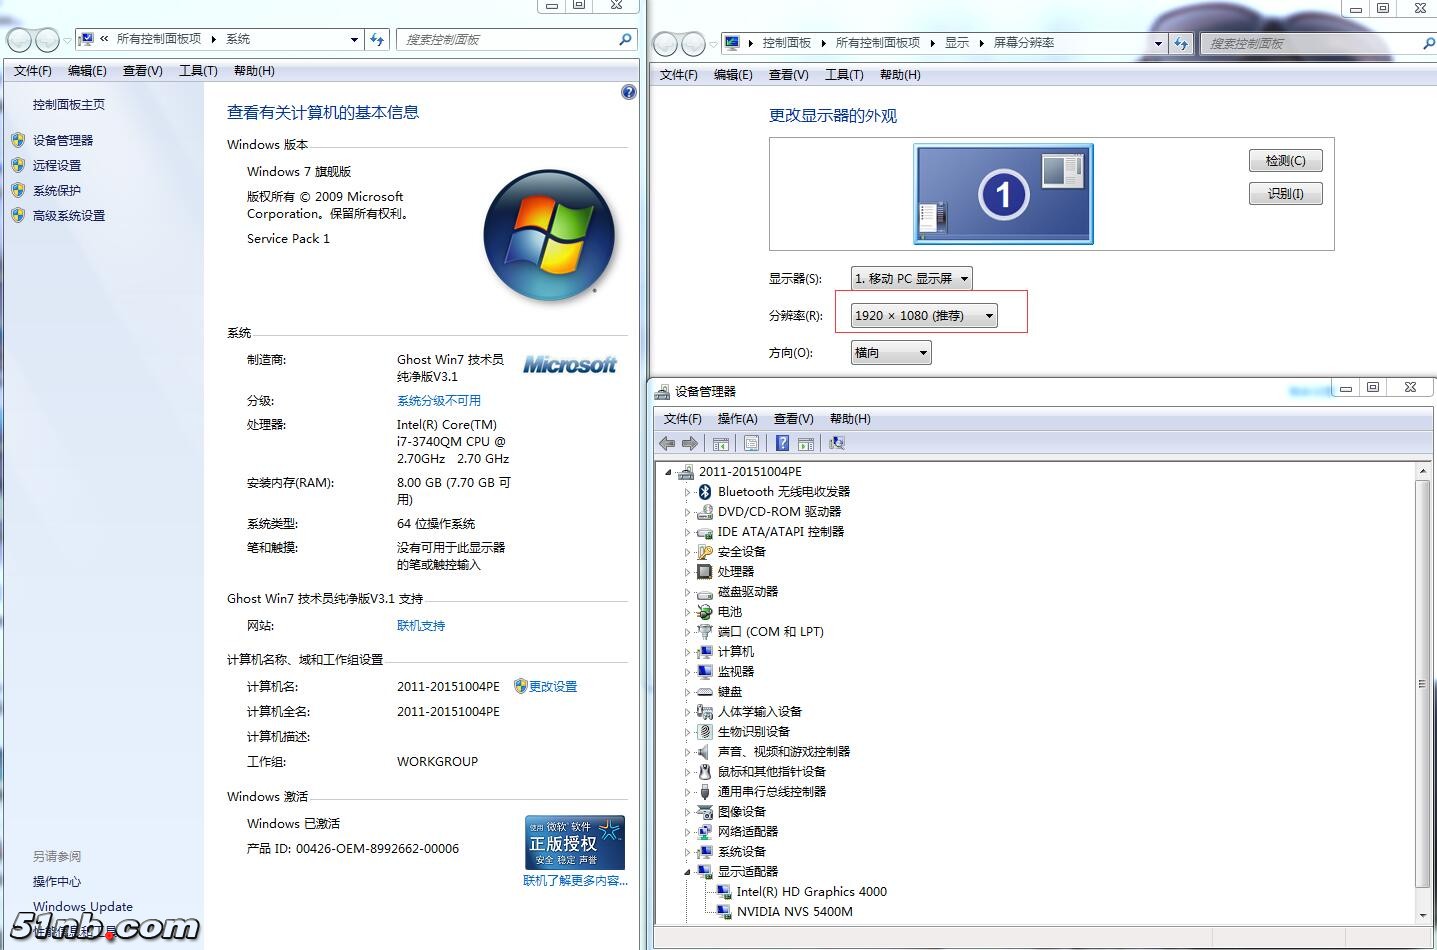Click the show/hide console tree toolbar icon

[720, 443]
